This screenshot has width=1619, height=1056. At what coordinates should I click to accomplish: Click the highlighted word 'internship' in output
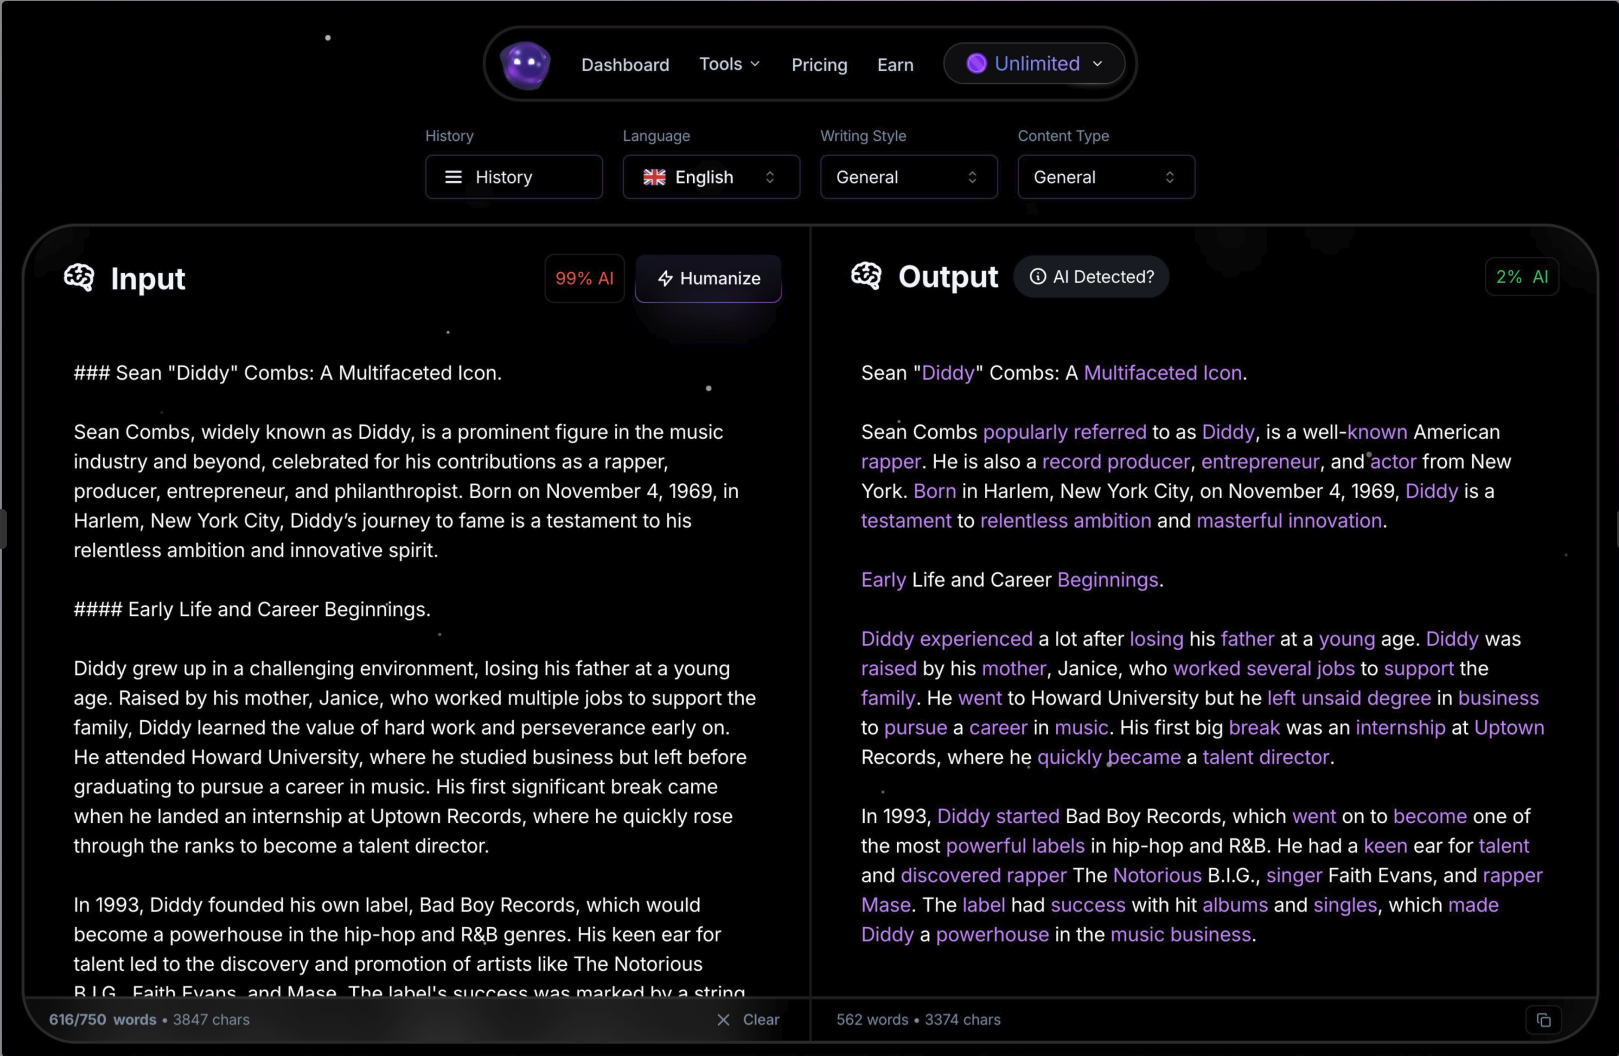tap(1400, 728)
